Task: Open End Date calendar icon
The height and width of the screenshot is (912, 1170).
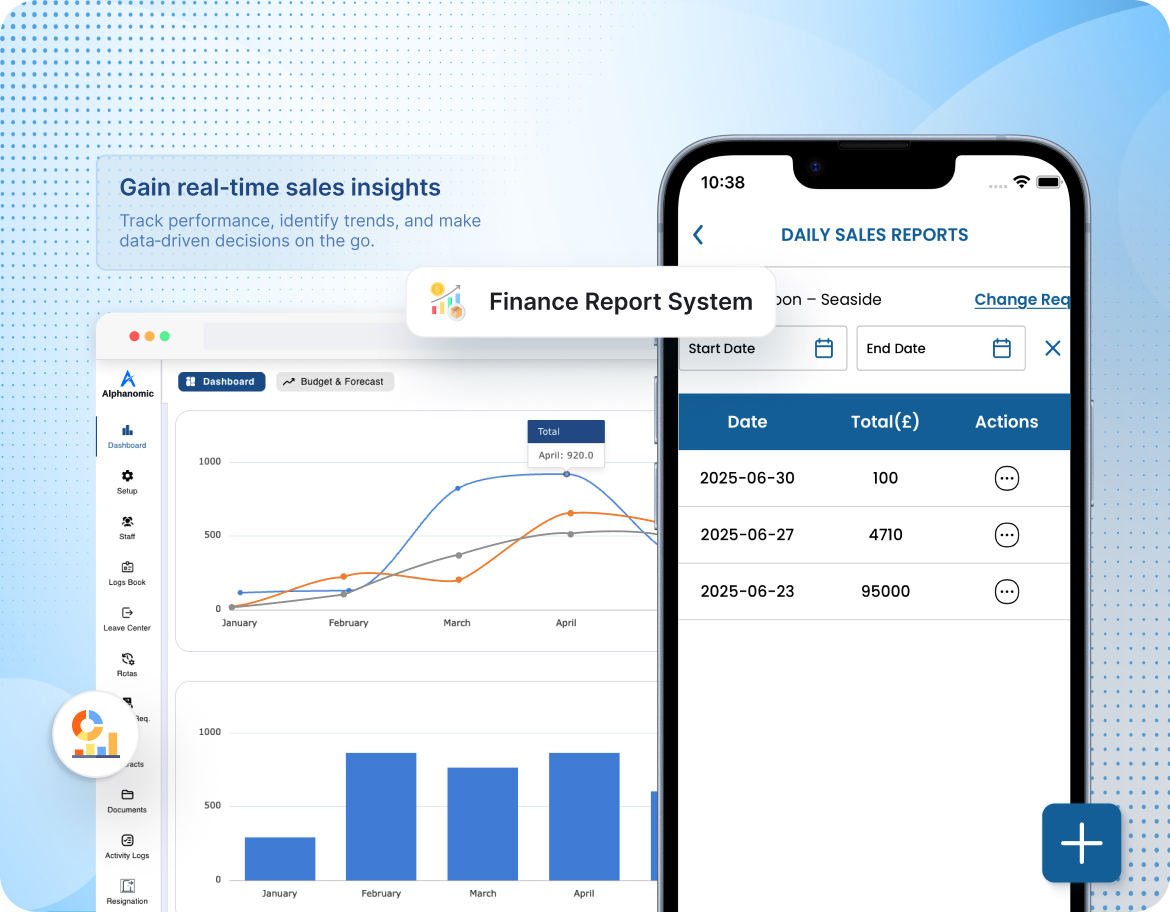Action: click(x=1002, y=348)
